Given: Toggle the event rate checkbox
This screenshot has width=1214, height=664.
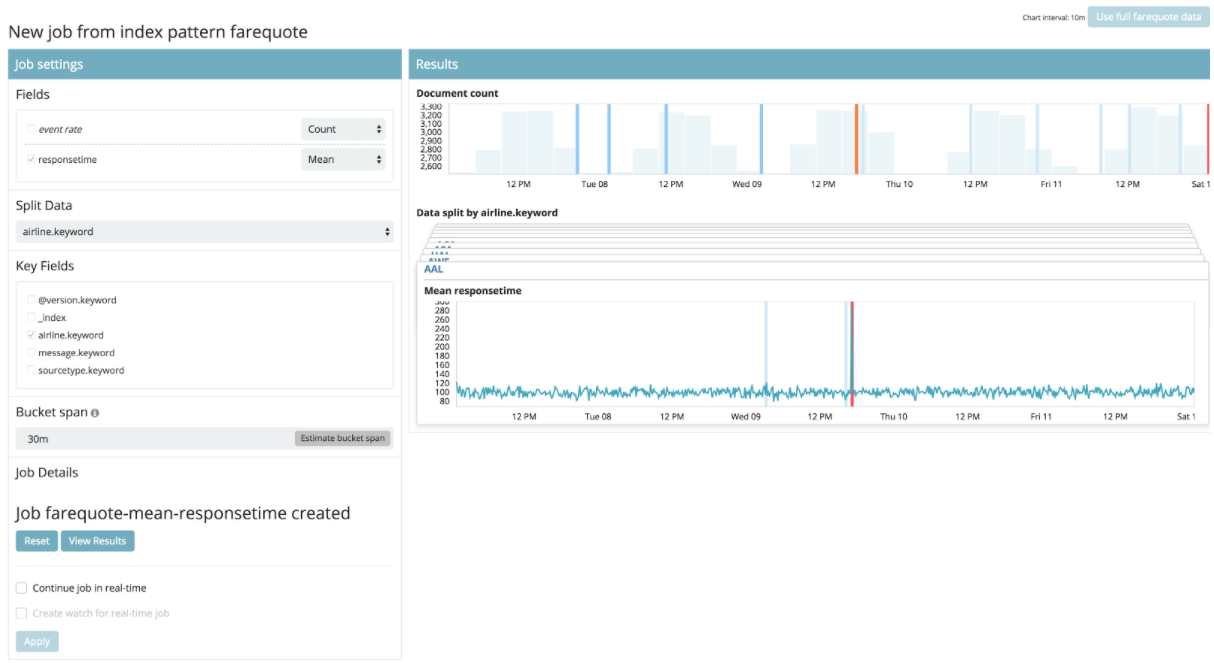Looking at the screenshot, I should pos(31,129).
